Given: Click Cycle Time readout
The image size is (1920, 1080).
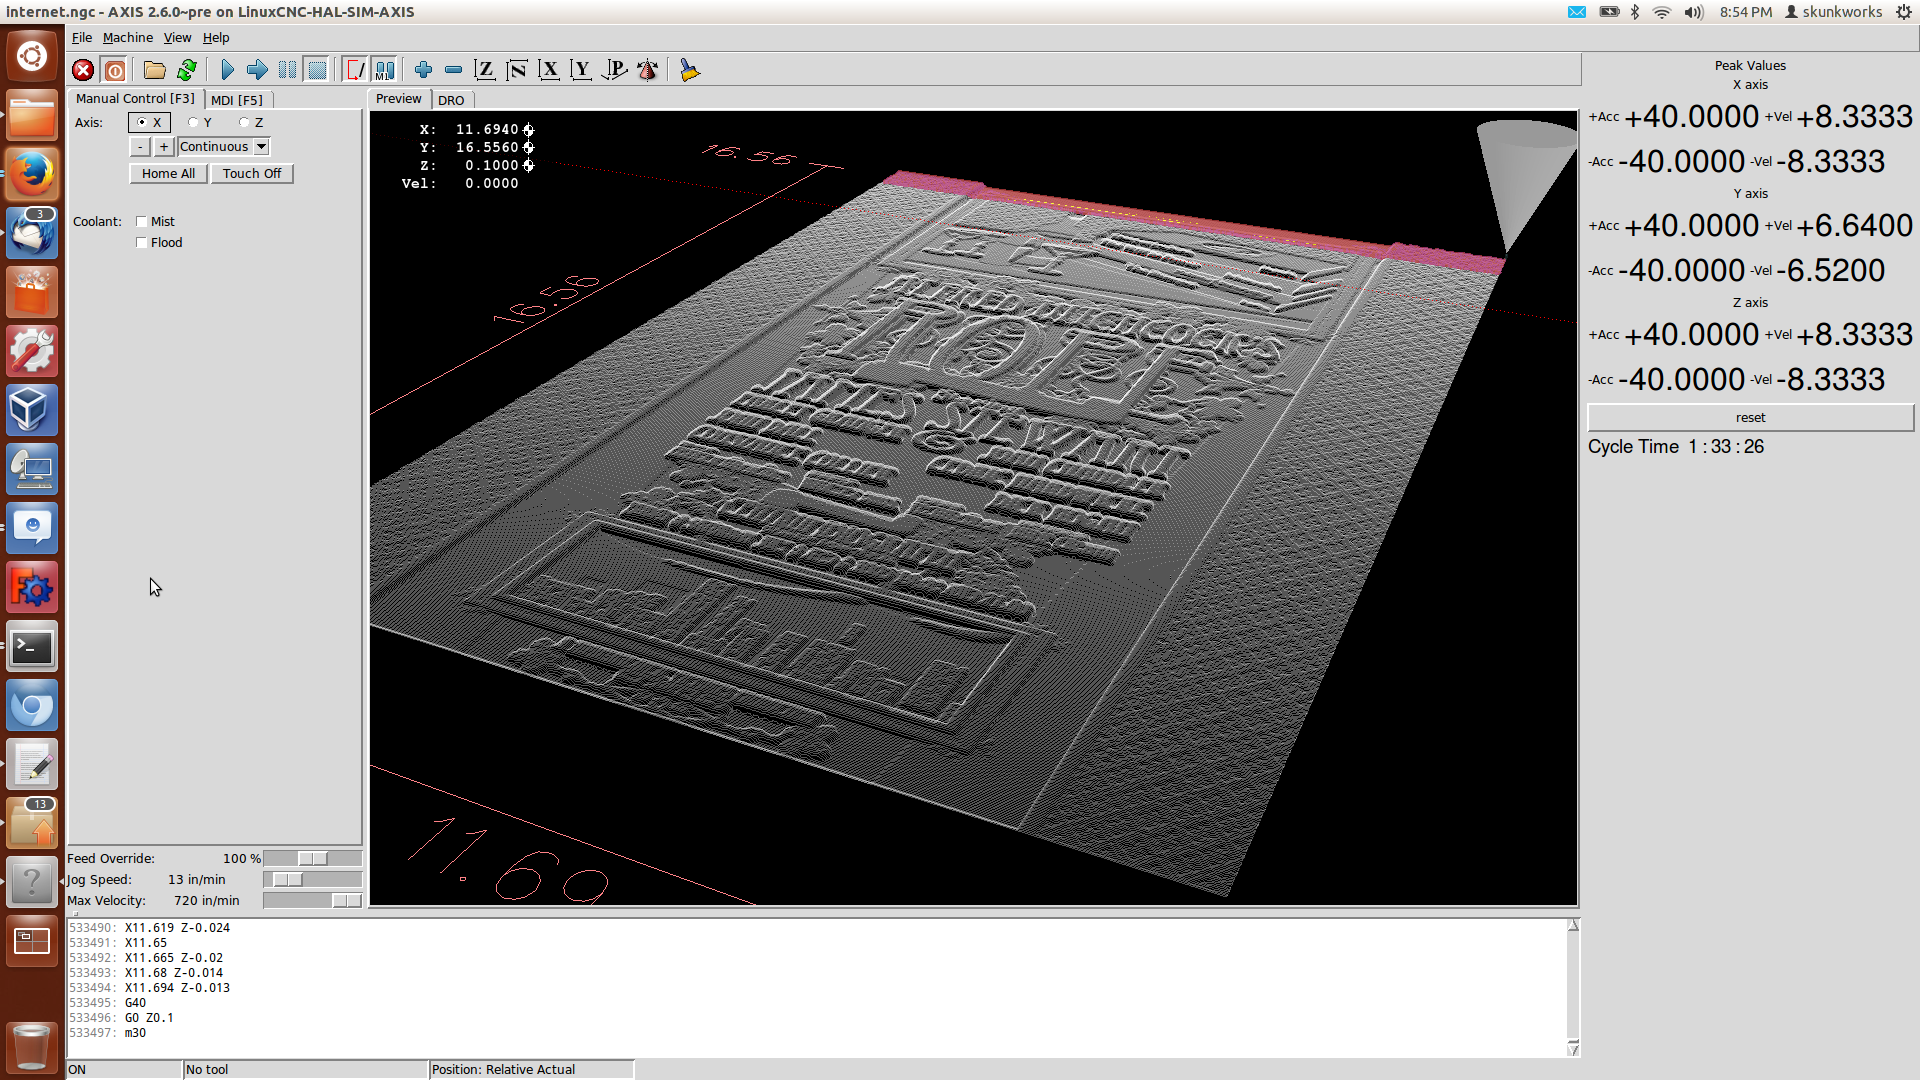Looking at the screenshot, I should click(x=1676, y=447).
